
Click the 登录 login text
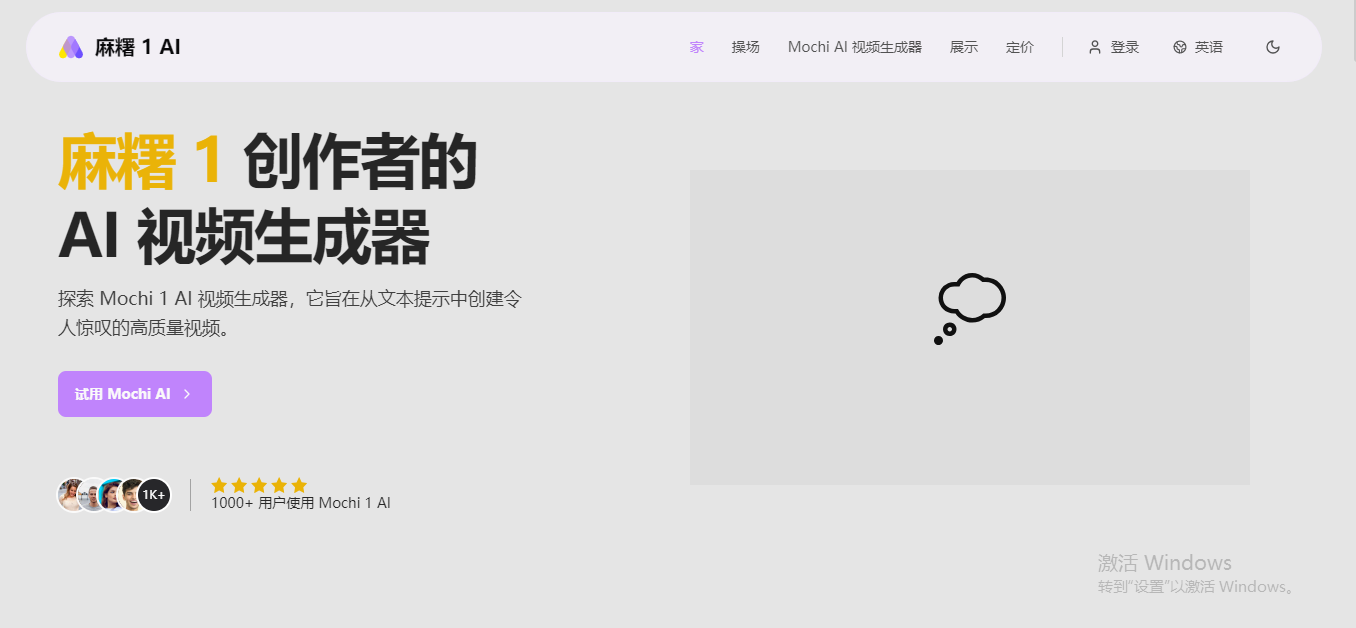tap(1125, 47)
